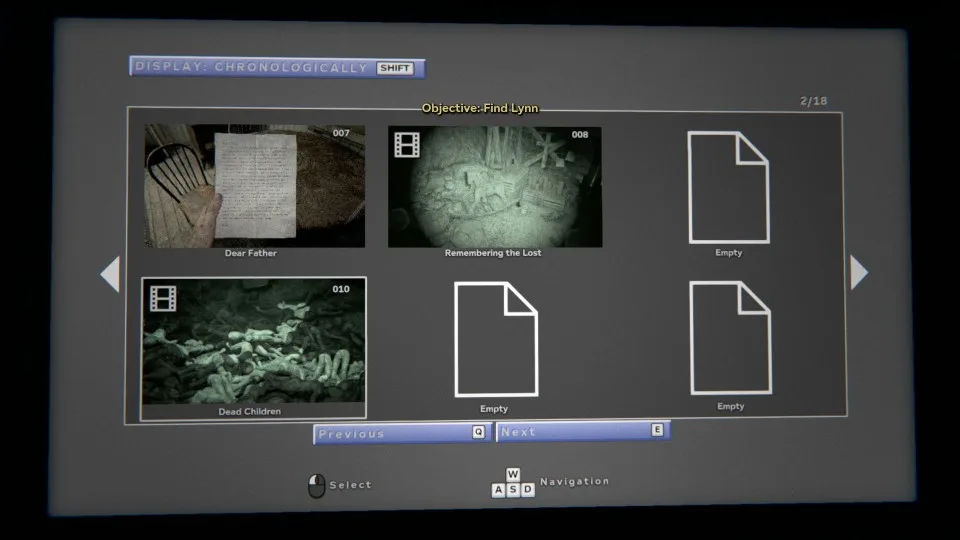This screenshot has width=960, height=540.
Task: Click the Dear Father caption
Action: coord(250,253)
